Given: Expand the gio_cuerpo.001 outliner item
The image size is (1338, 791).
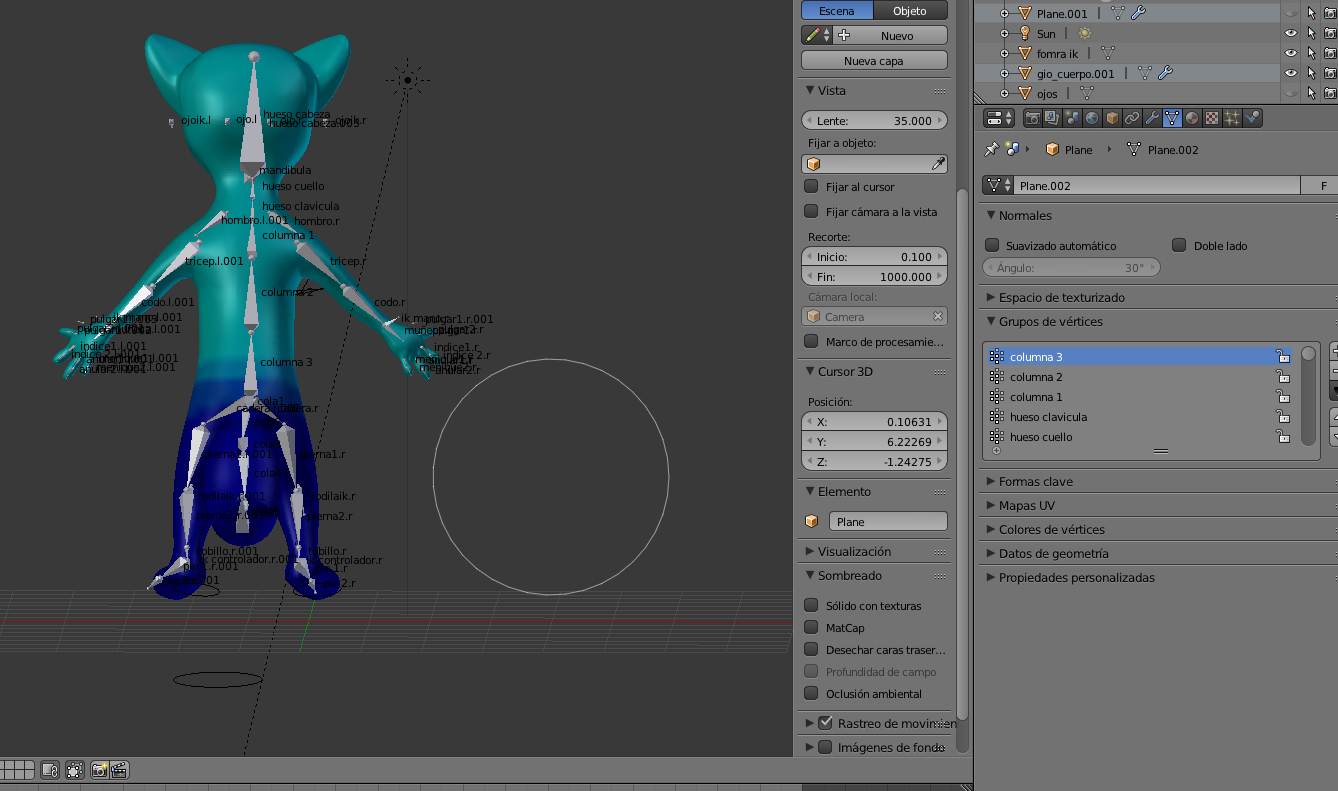Looking at the screenshot, I should tap(1005, 74).
